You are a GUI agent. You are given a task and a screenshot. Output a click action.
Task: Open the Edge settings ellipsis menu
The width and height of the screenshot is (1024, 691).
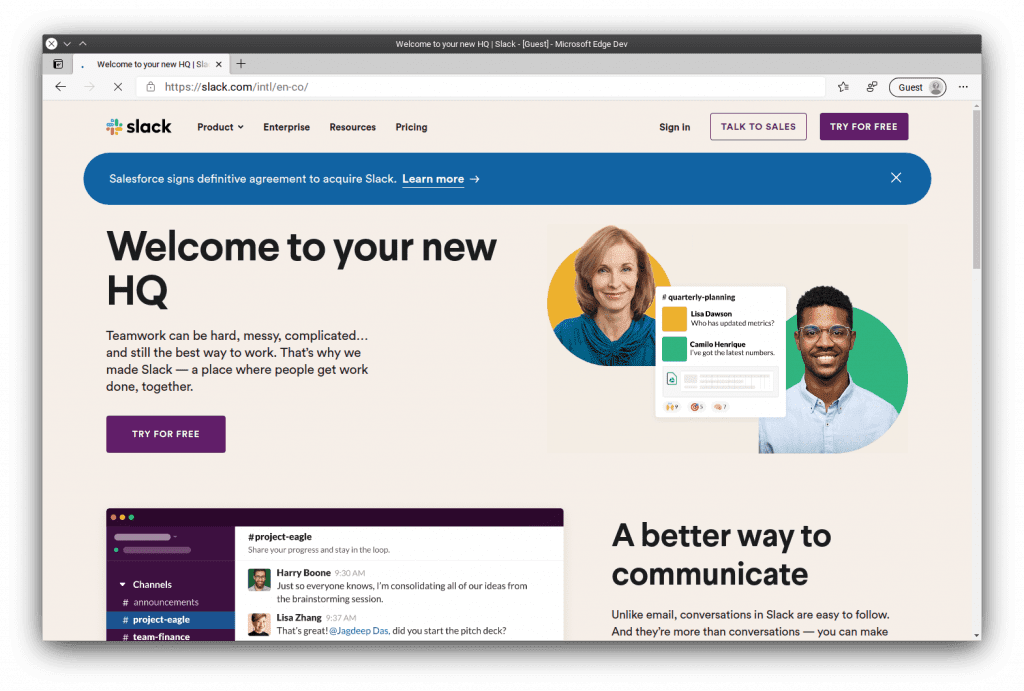[963, 87]
